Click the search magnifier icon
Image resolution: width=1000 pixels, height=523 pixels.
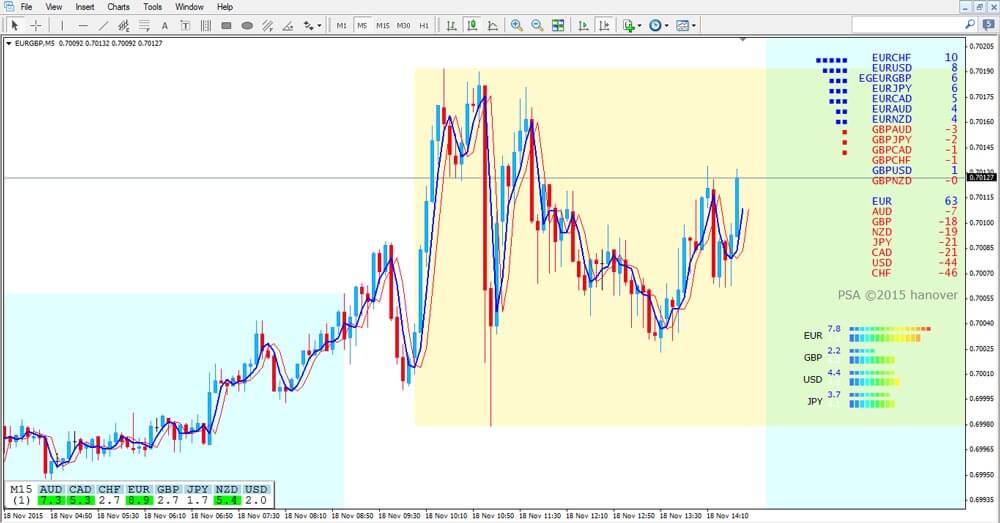[x=970, y=24]
